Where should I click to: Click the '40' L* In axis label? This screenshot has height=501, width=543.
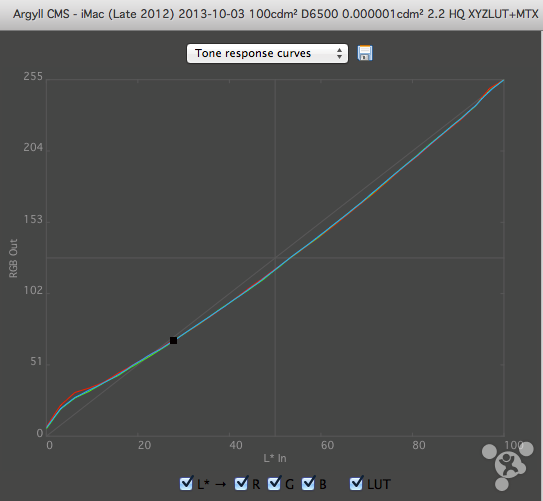coord(236,445)
